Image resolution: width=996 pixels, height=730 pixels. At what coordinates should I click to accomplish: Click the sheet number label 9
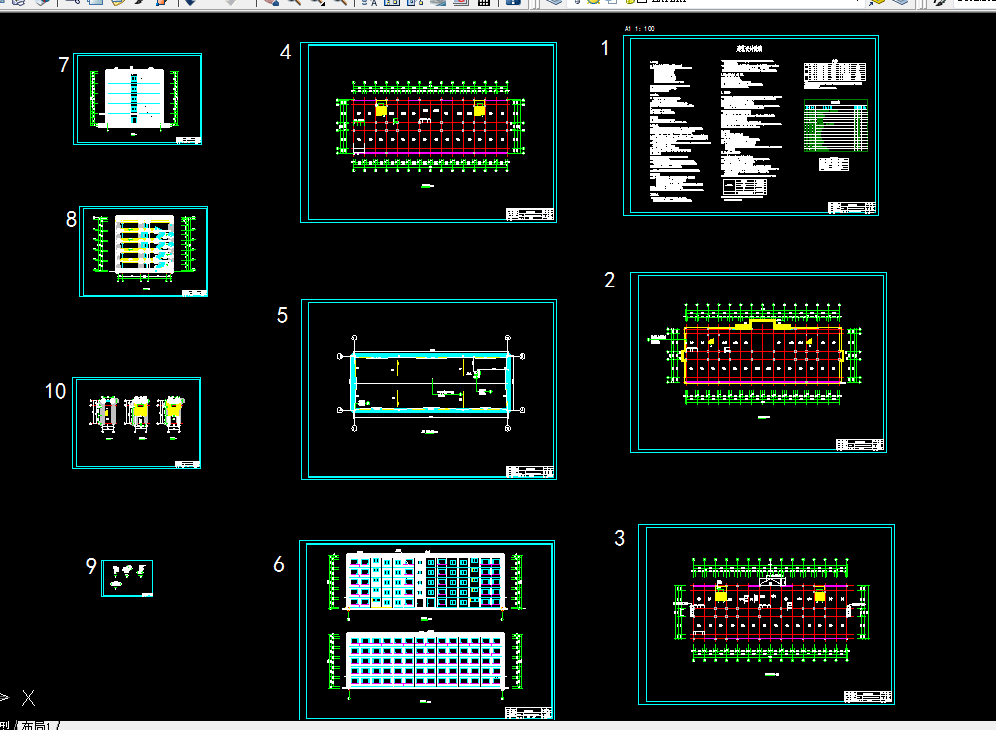91,566
